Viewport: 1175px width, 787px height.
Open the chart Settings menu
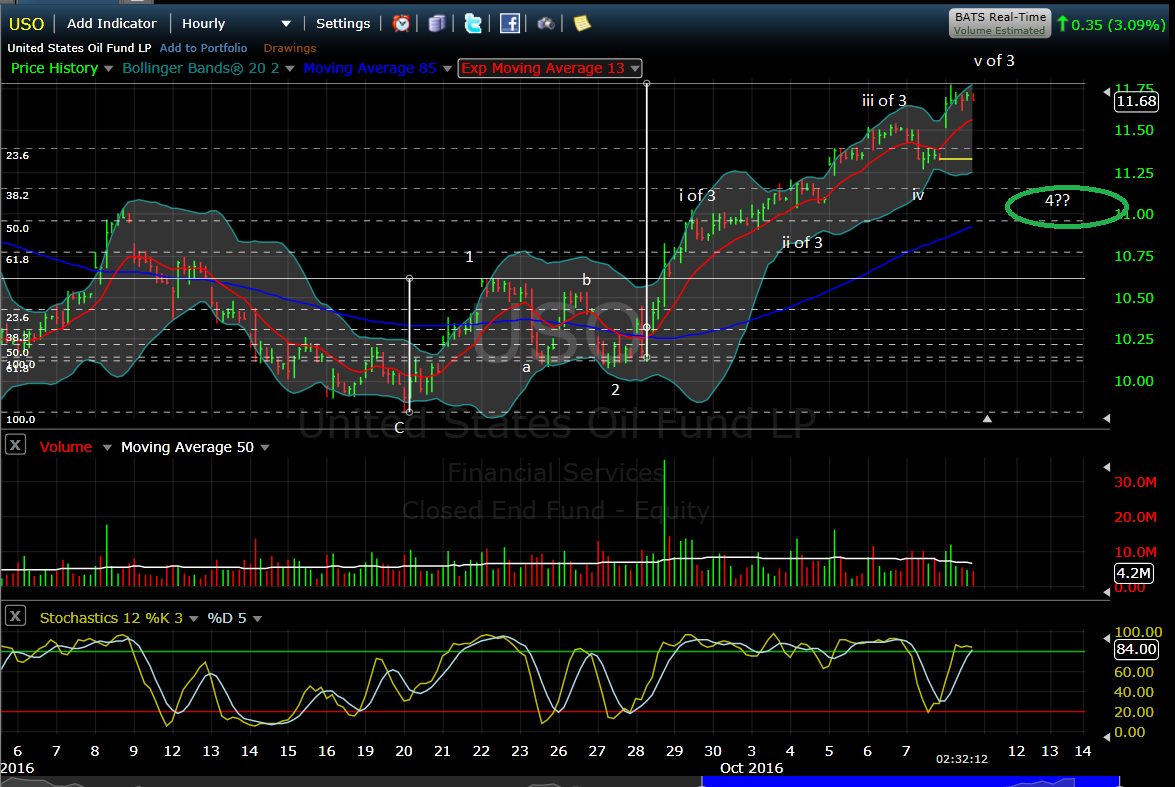(343, 23)
